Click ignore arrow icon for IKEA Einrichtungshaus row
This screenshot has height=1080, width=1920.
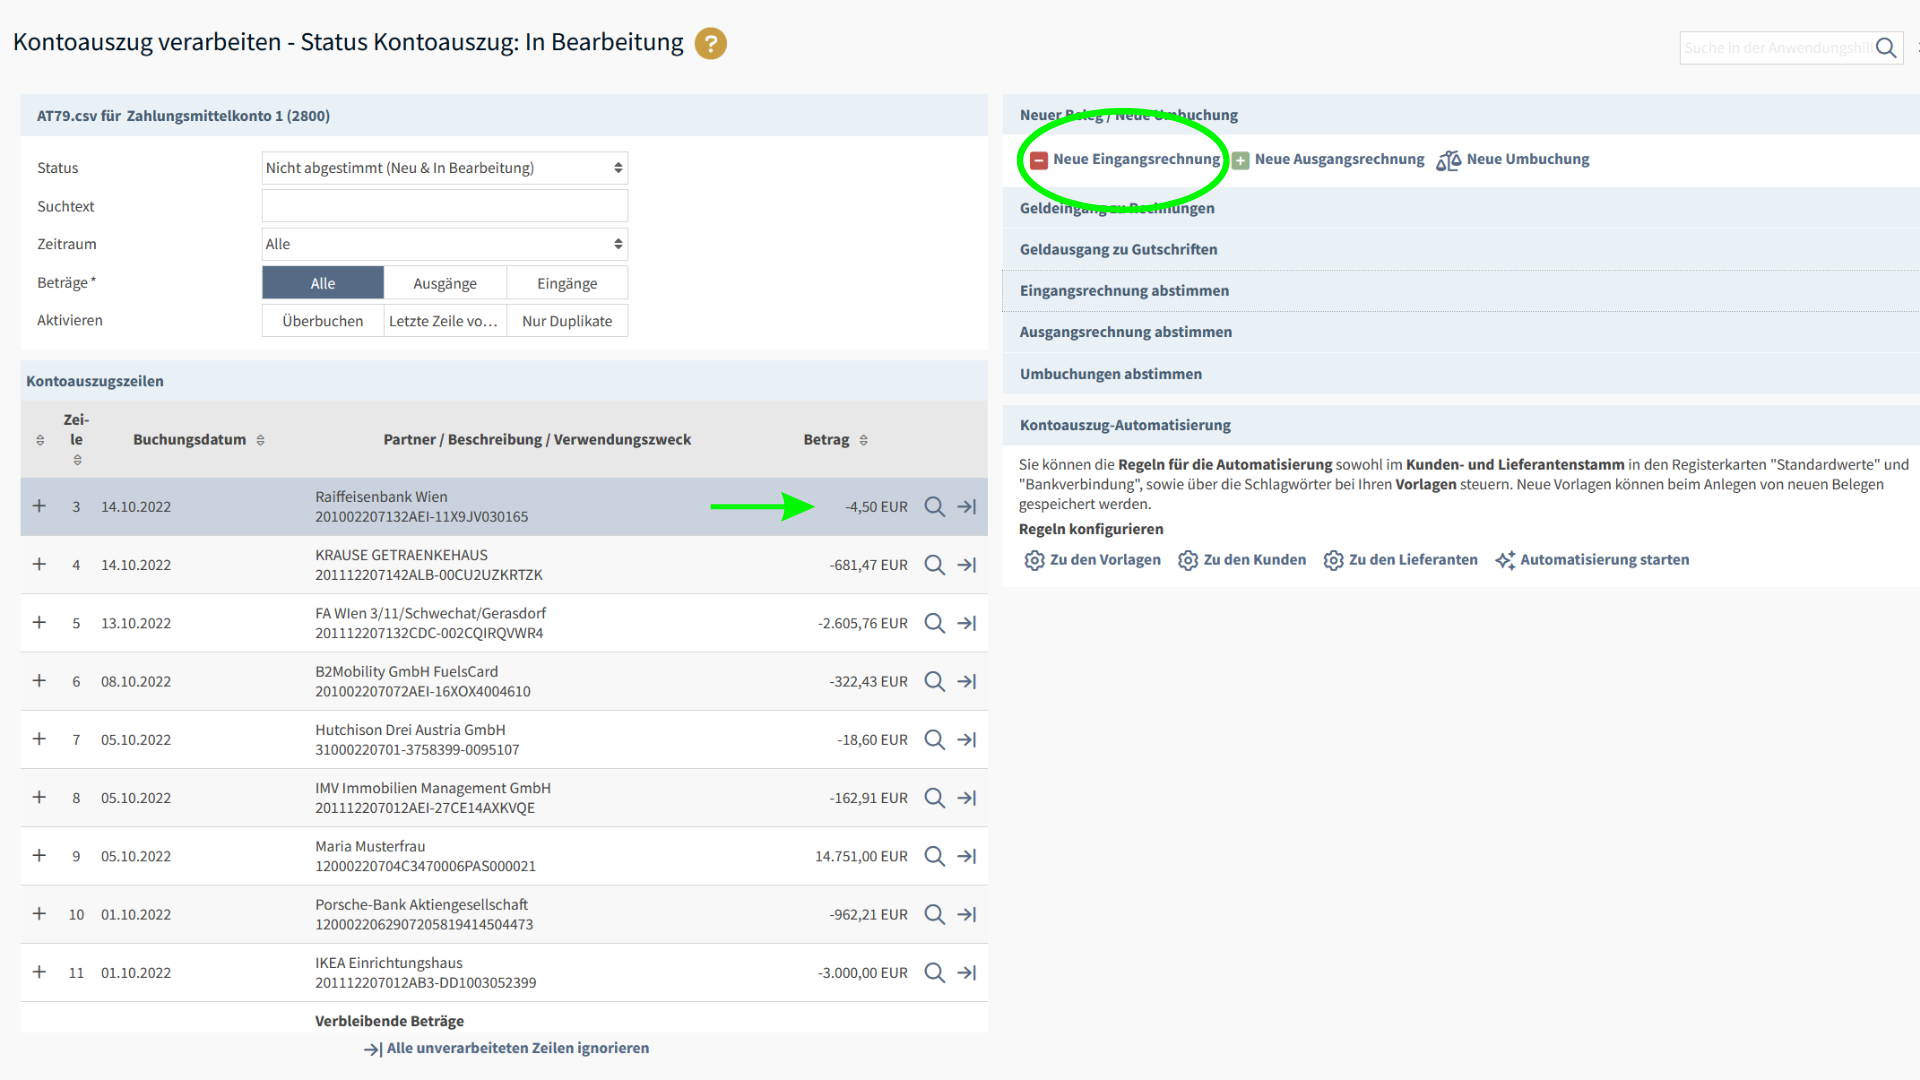966,973
